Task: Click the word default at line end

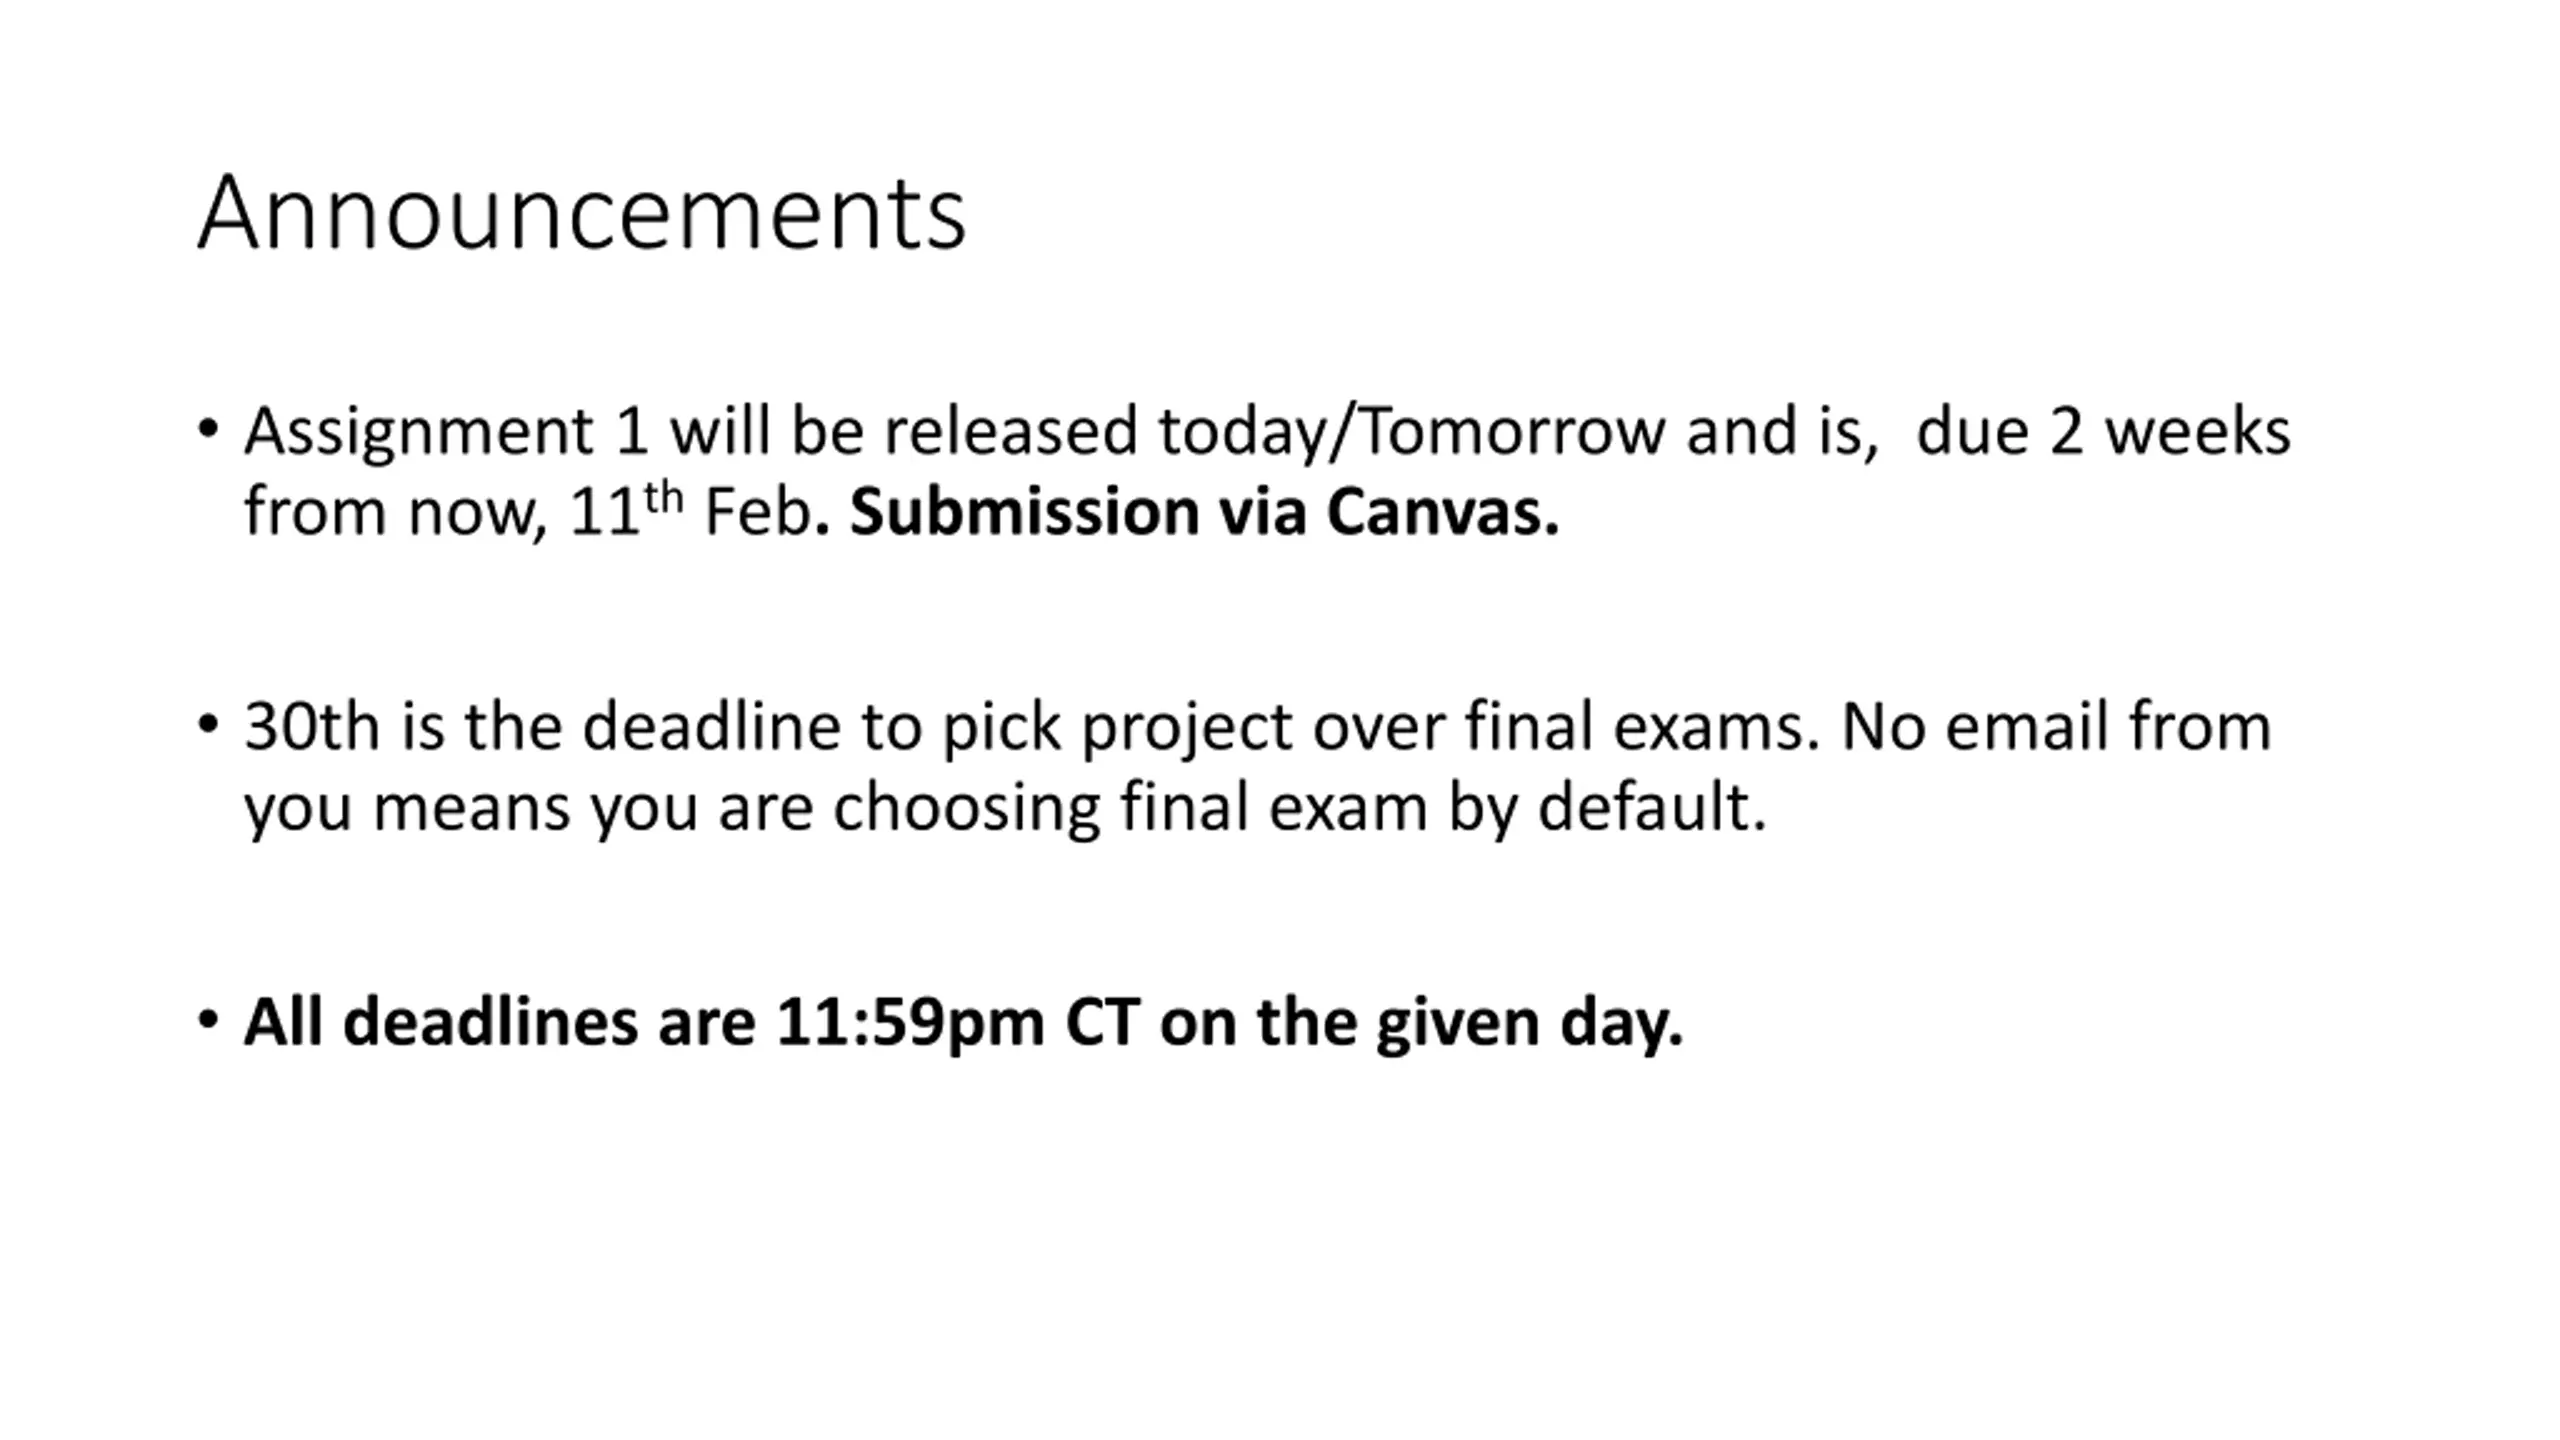Action: (x=1652, y=807)
